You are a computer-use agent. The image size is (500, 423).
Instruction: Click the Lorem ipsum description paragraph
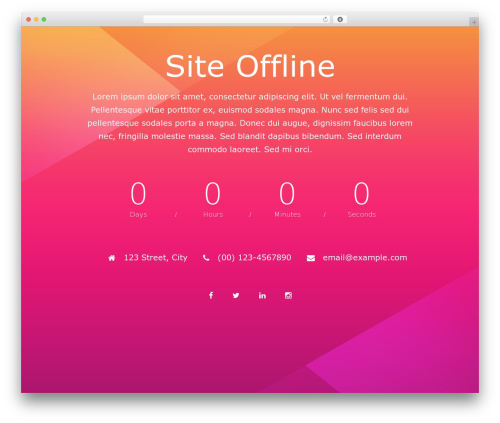point(250,123)
